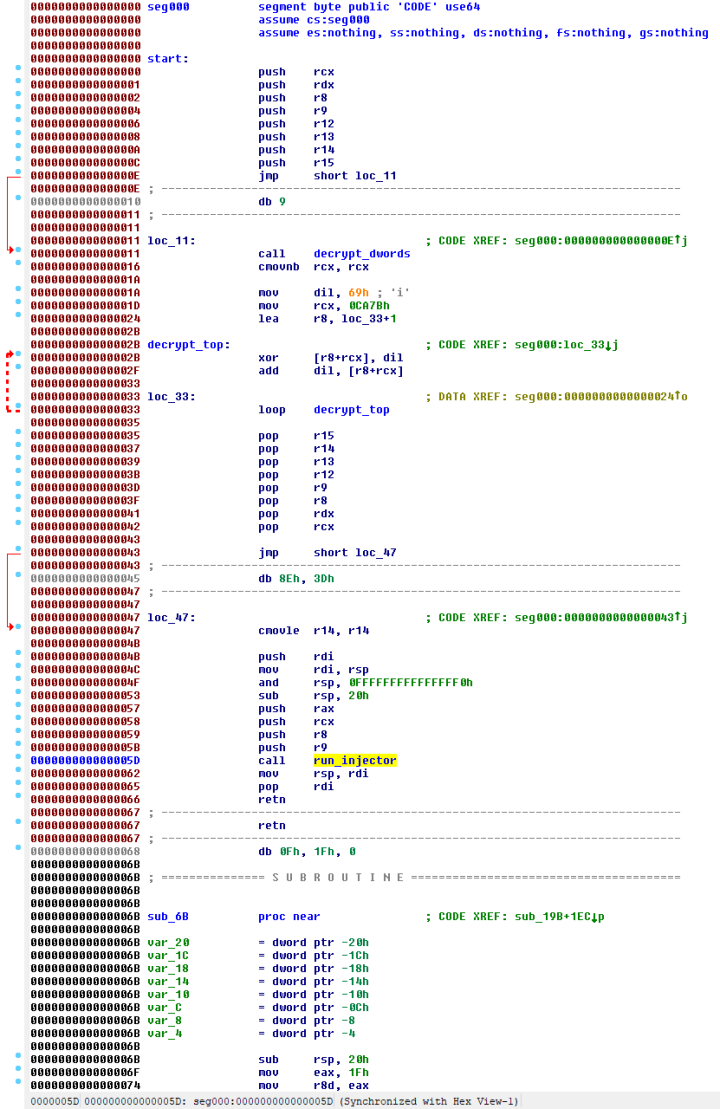Toggle breakpoint dot next to call run_injector

[18, 761]
